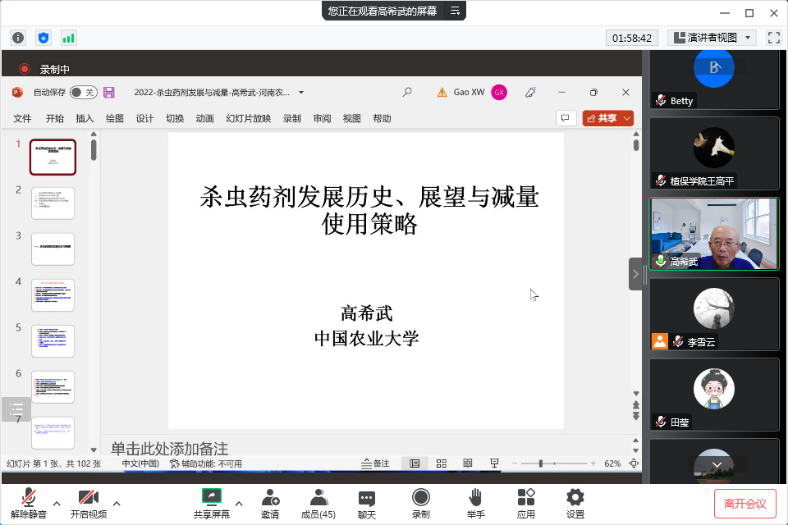Expand the audio options arrow beside 解除静音
Screen dimensions: 788x525
pos(57,503)
